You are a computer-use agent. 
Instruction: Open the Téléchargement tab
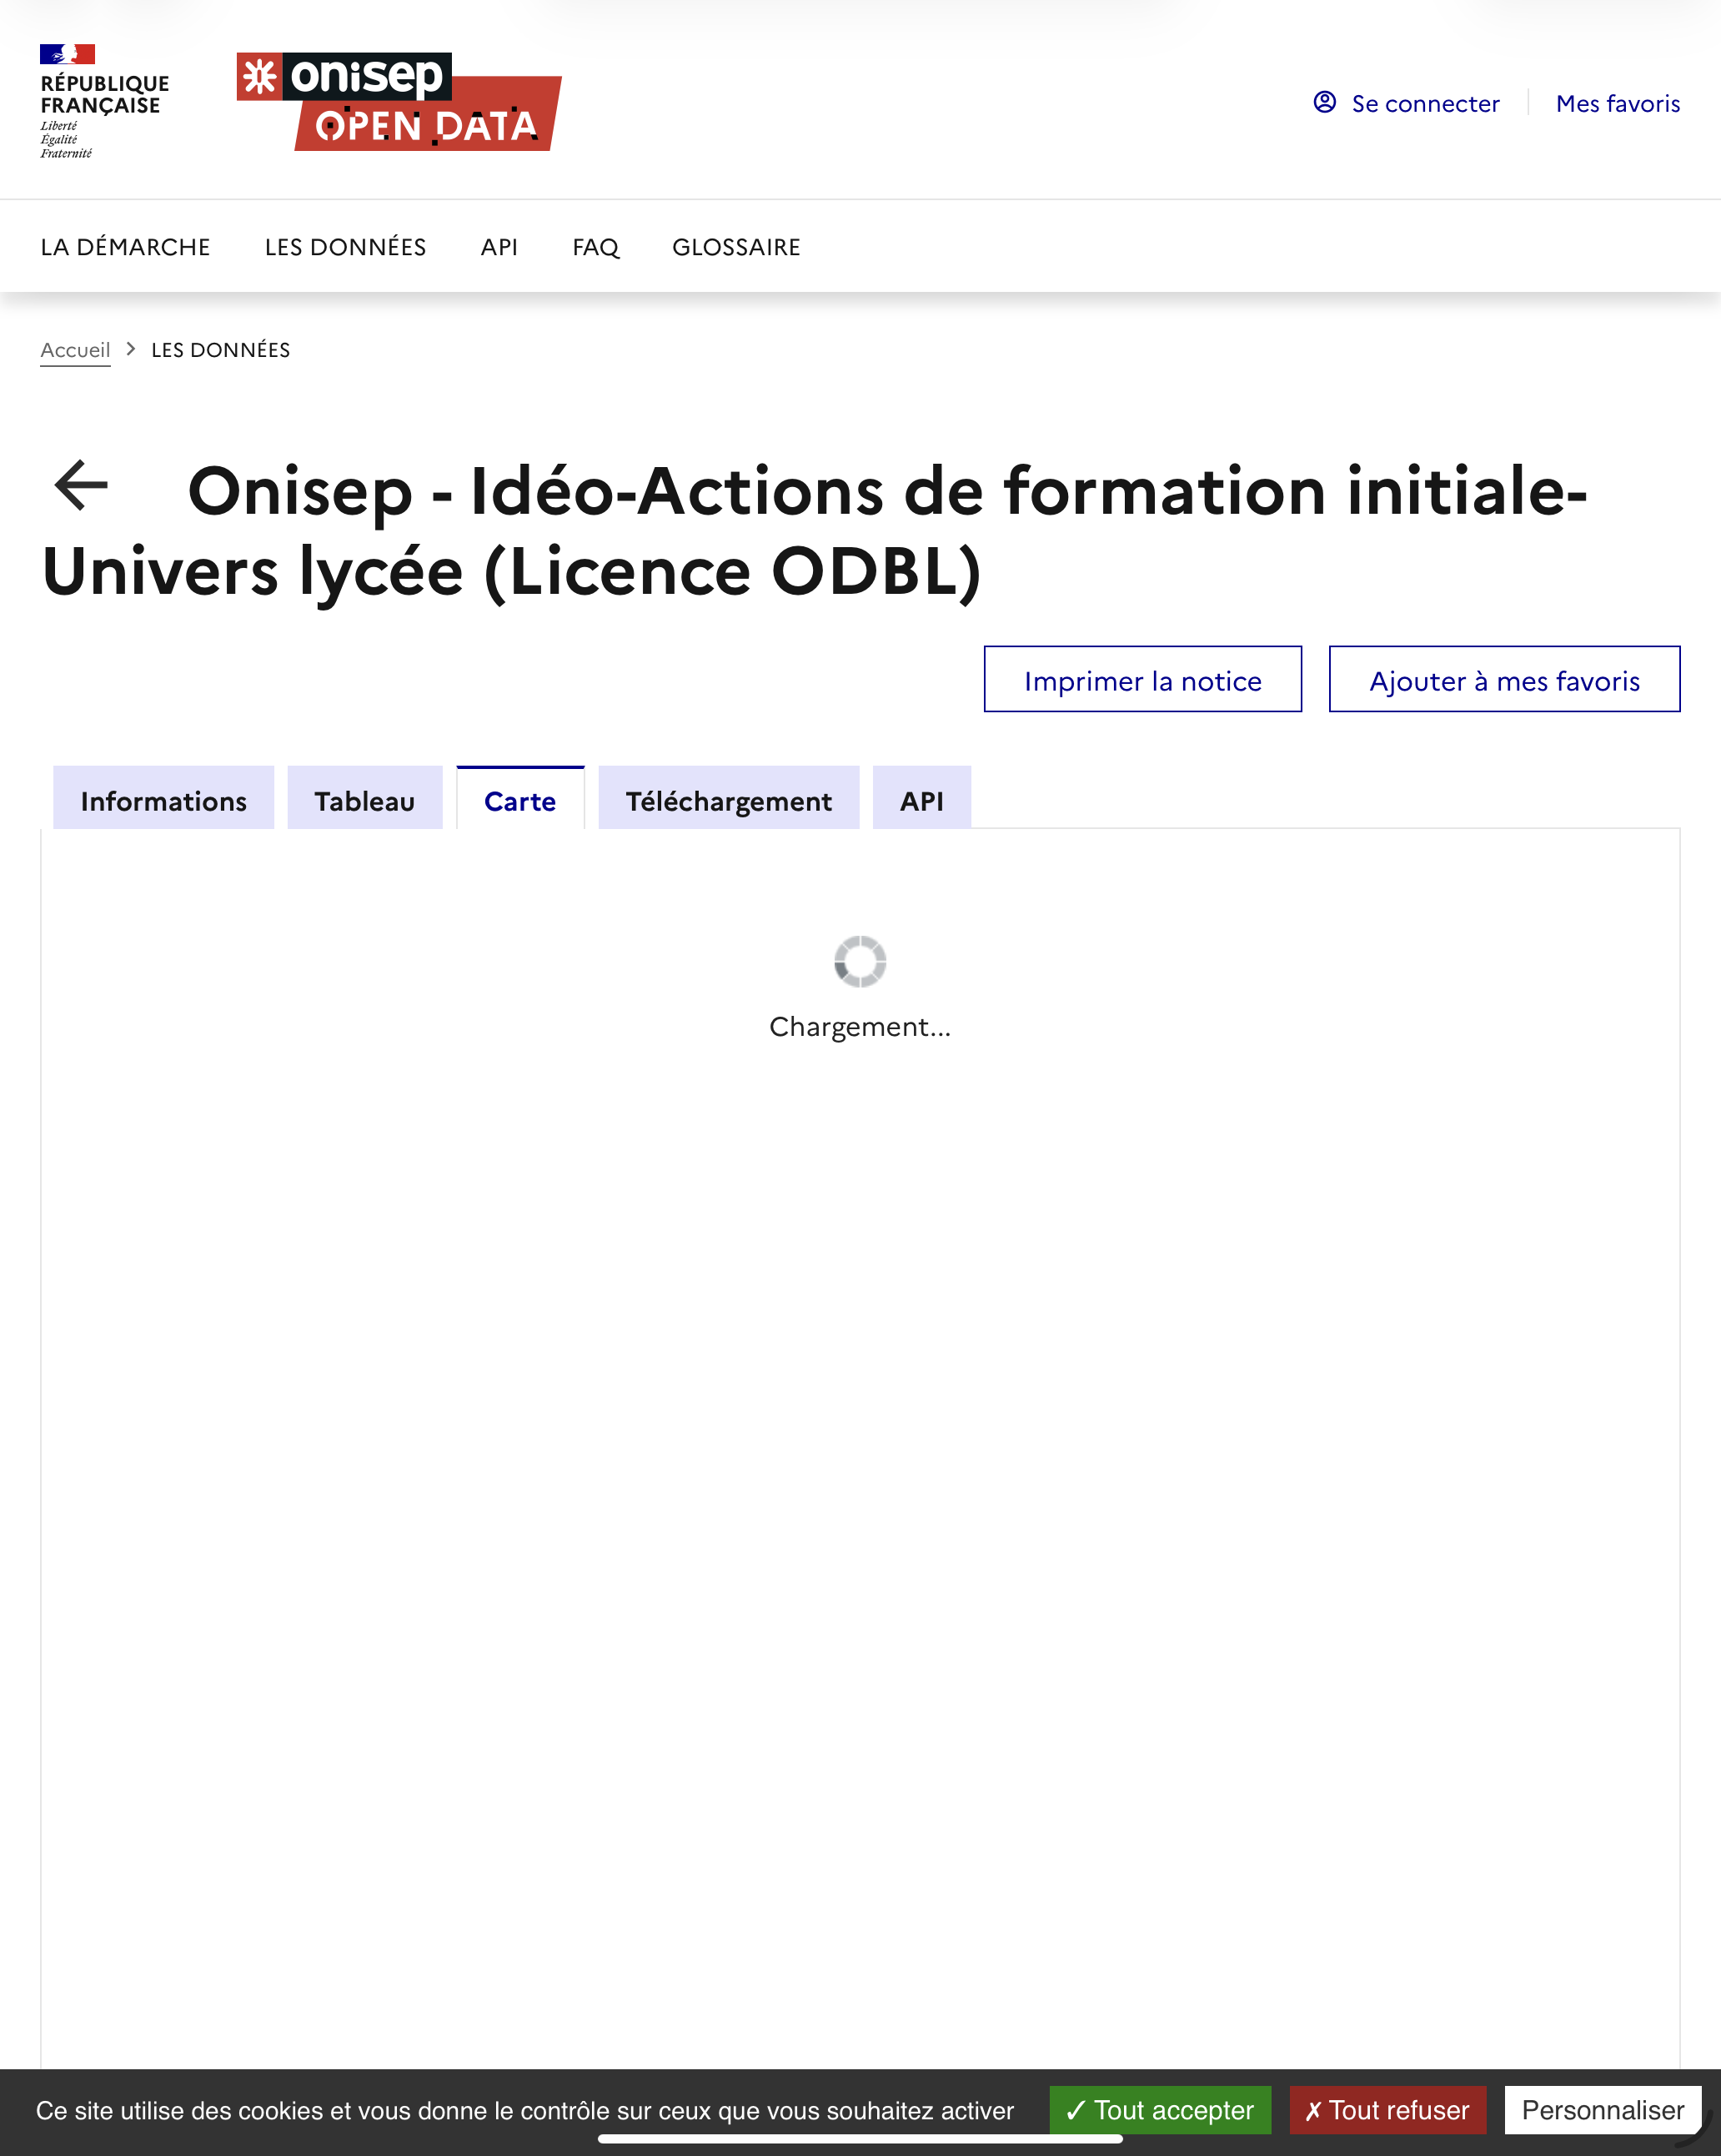[727, 800]
